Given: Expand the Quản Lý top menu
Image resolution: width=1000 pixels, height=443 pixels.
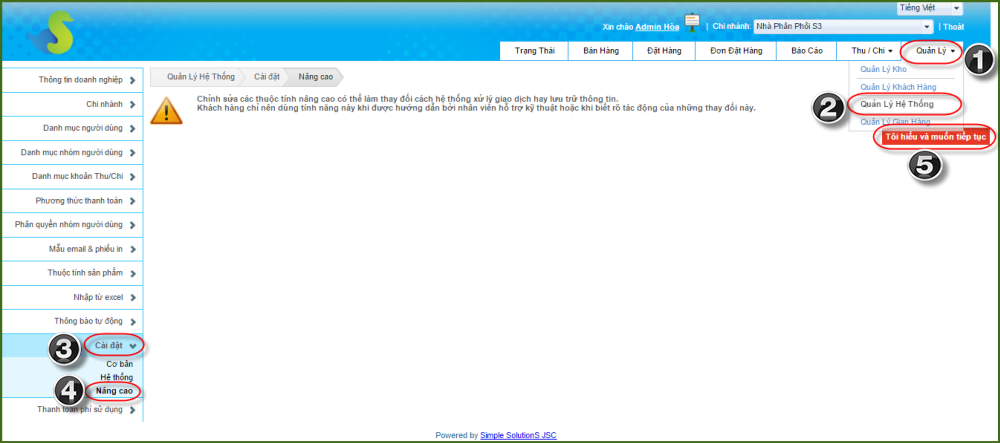Looking at the screenshot, I should click(x=935, y=50).
